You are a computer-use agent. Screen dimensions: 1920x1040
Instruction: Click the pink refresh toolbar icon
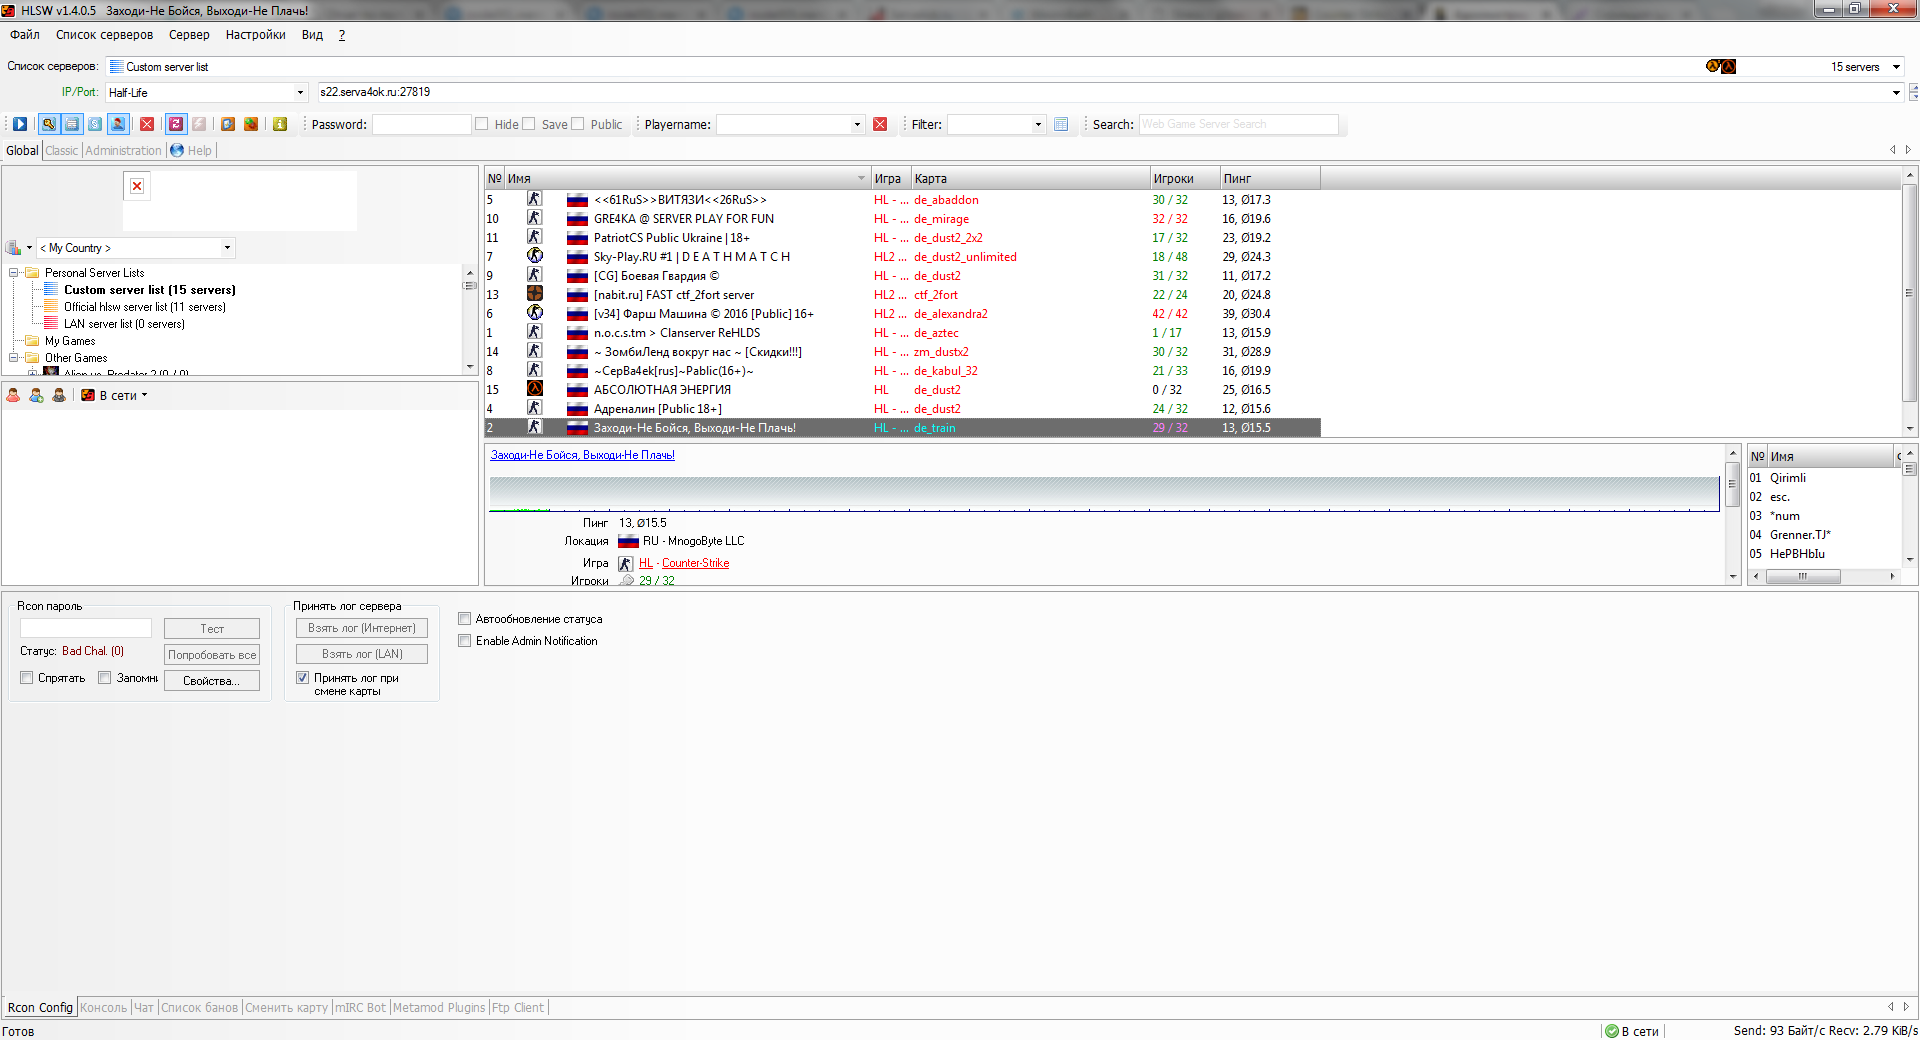click(x=176, y=124)
